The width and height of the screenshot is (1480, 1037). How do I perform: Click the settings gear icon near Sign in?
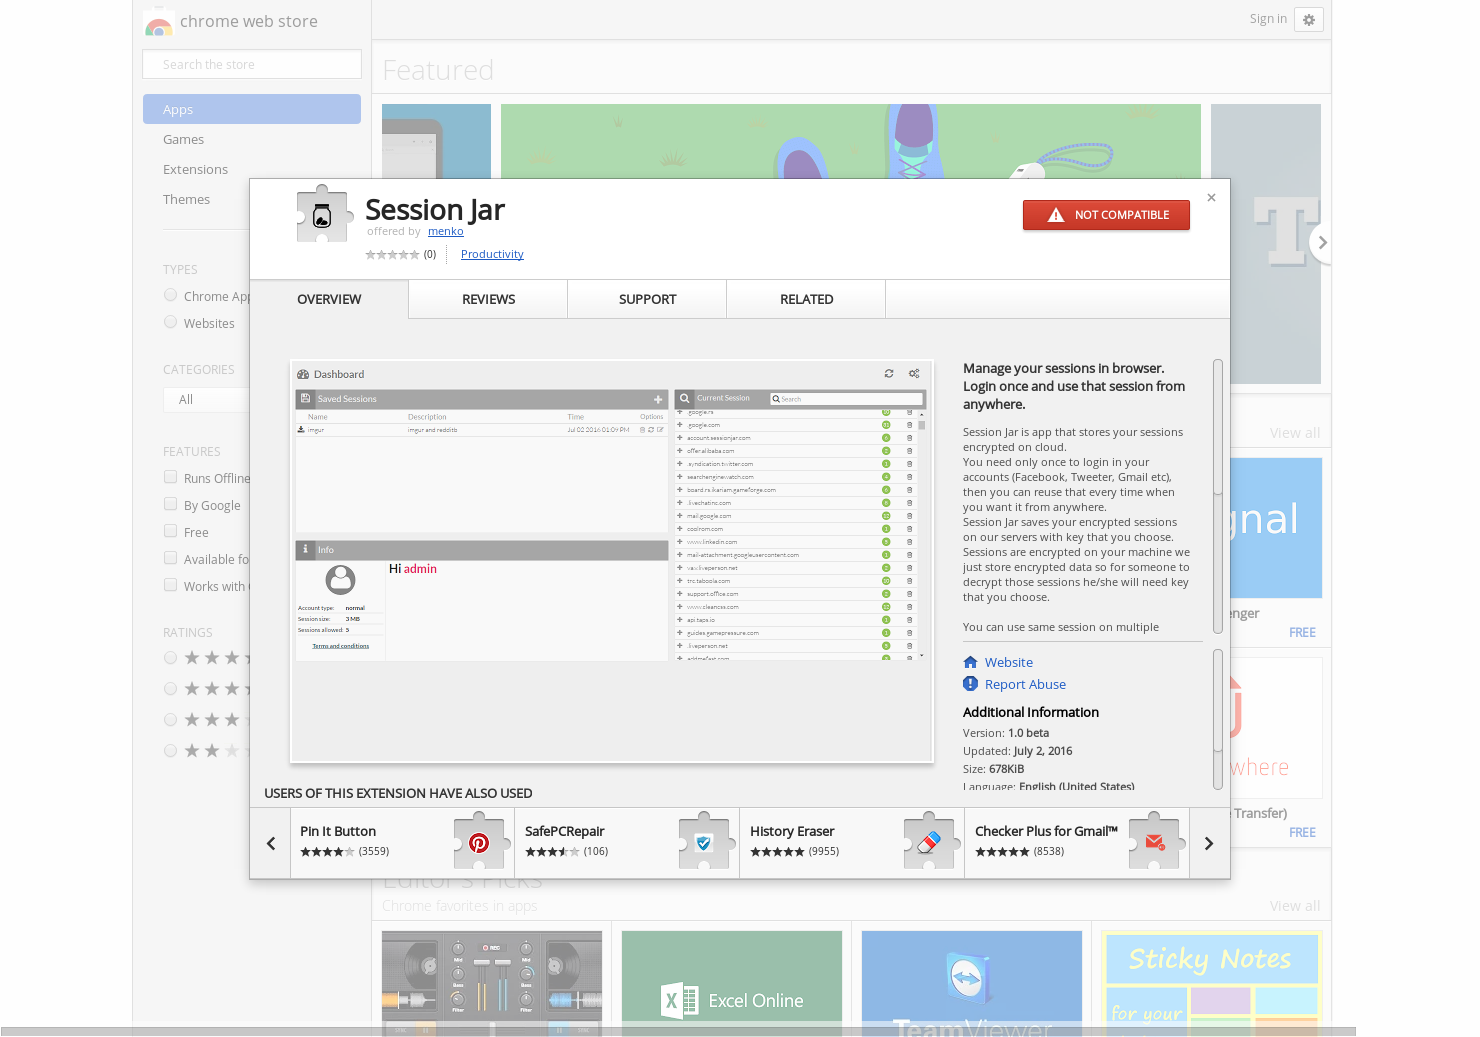tap(1309, 20)
